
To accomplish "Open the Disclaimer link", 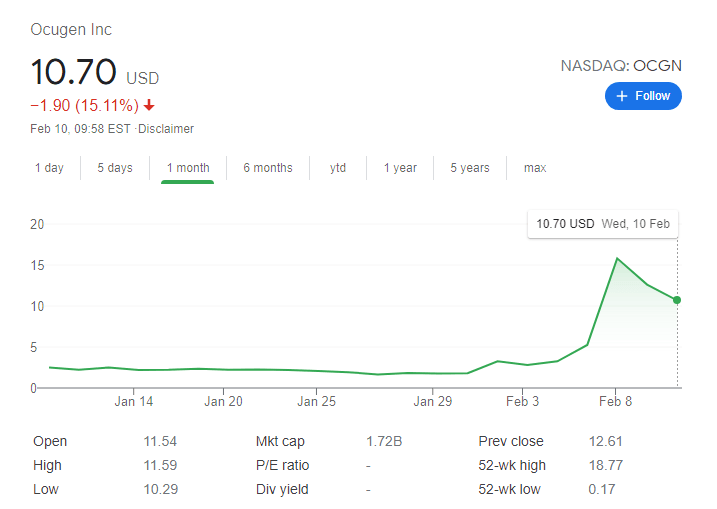I will click(x=166, y=129).
